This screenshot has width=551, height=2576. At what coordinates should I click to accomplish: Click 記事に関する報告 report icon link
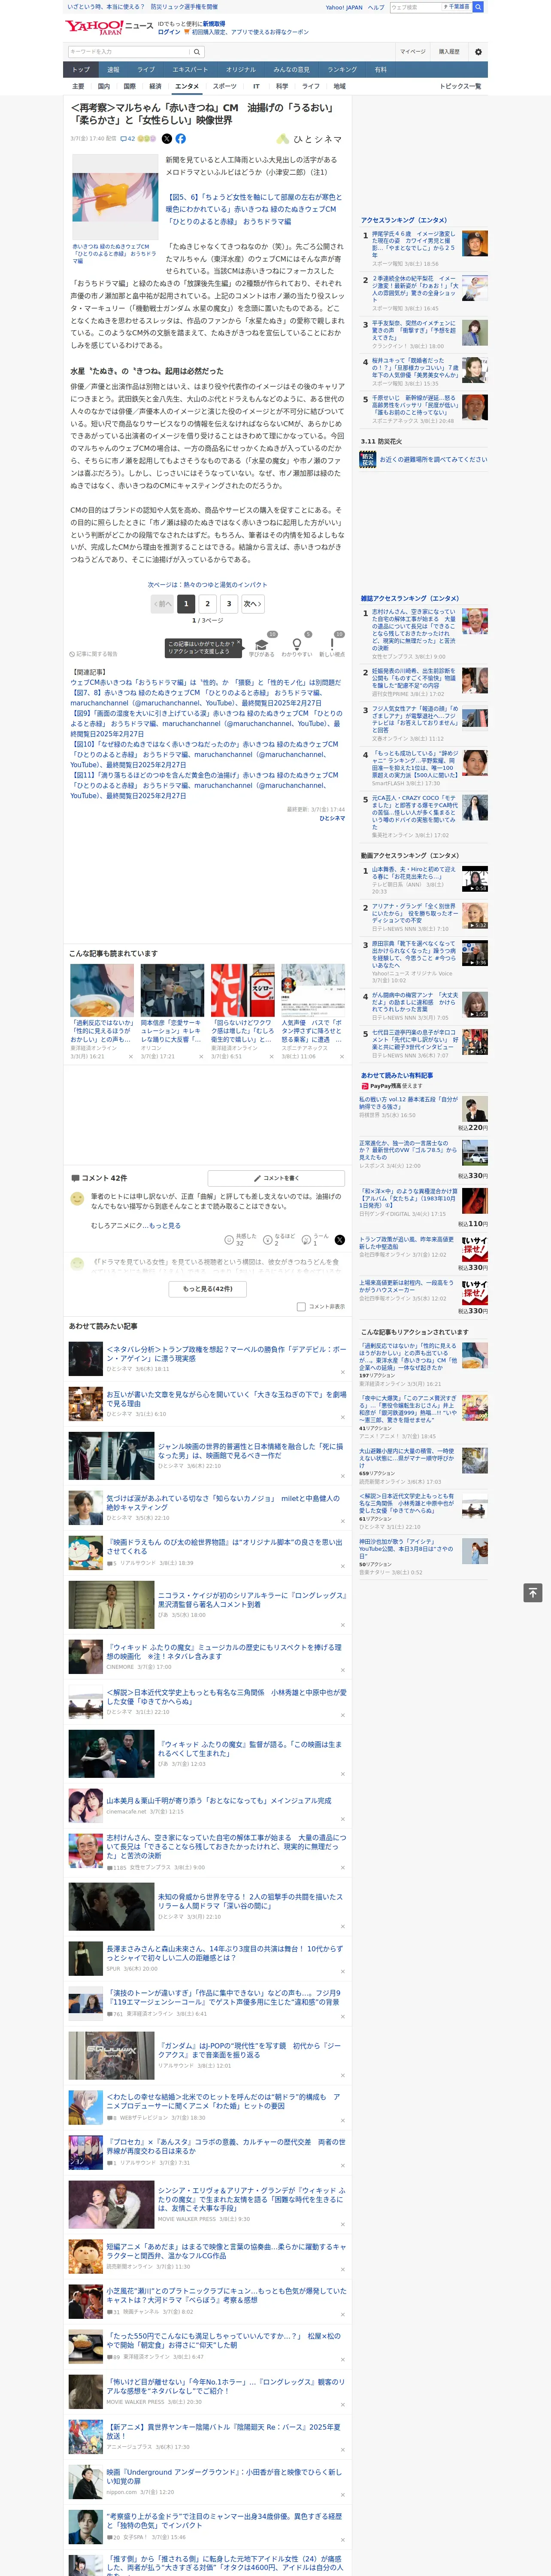[x=93, y=654]
